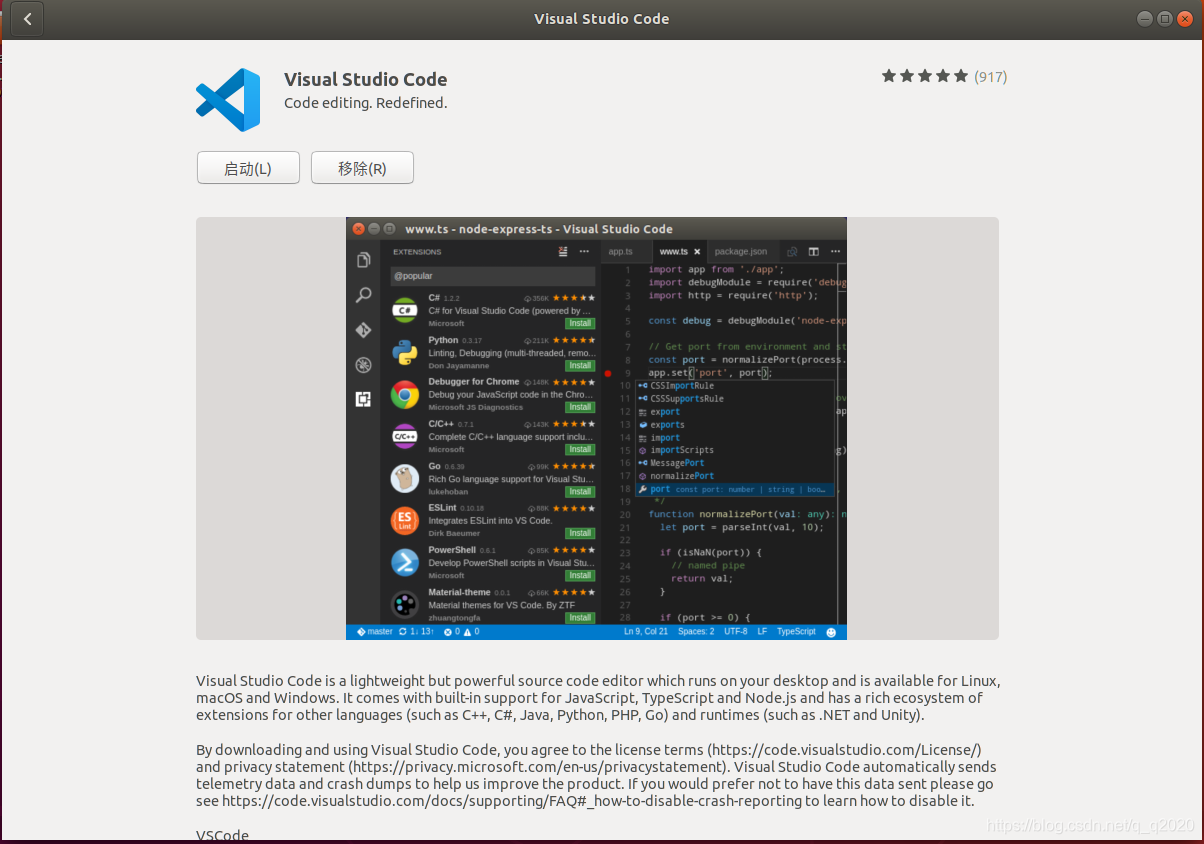The height and width of the screenshot is (844, 1204).
Task: Click the "lightweight but powerful source code editor" paragraph
Action: [x=598, y=698]
